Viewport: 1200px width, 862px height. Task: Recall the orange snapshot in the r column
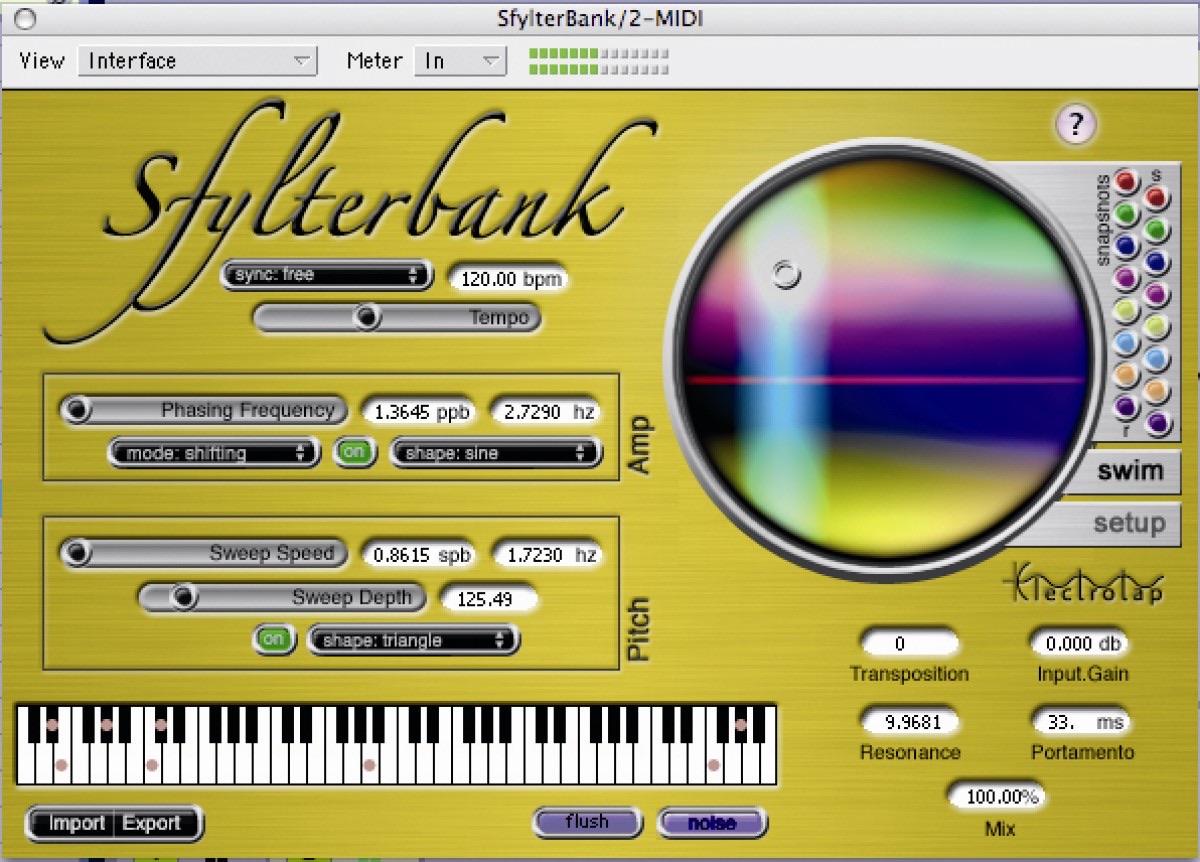1128,374
